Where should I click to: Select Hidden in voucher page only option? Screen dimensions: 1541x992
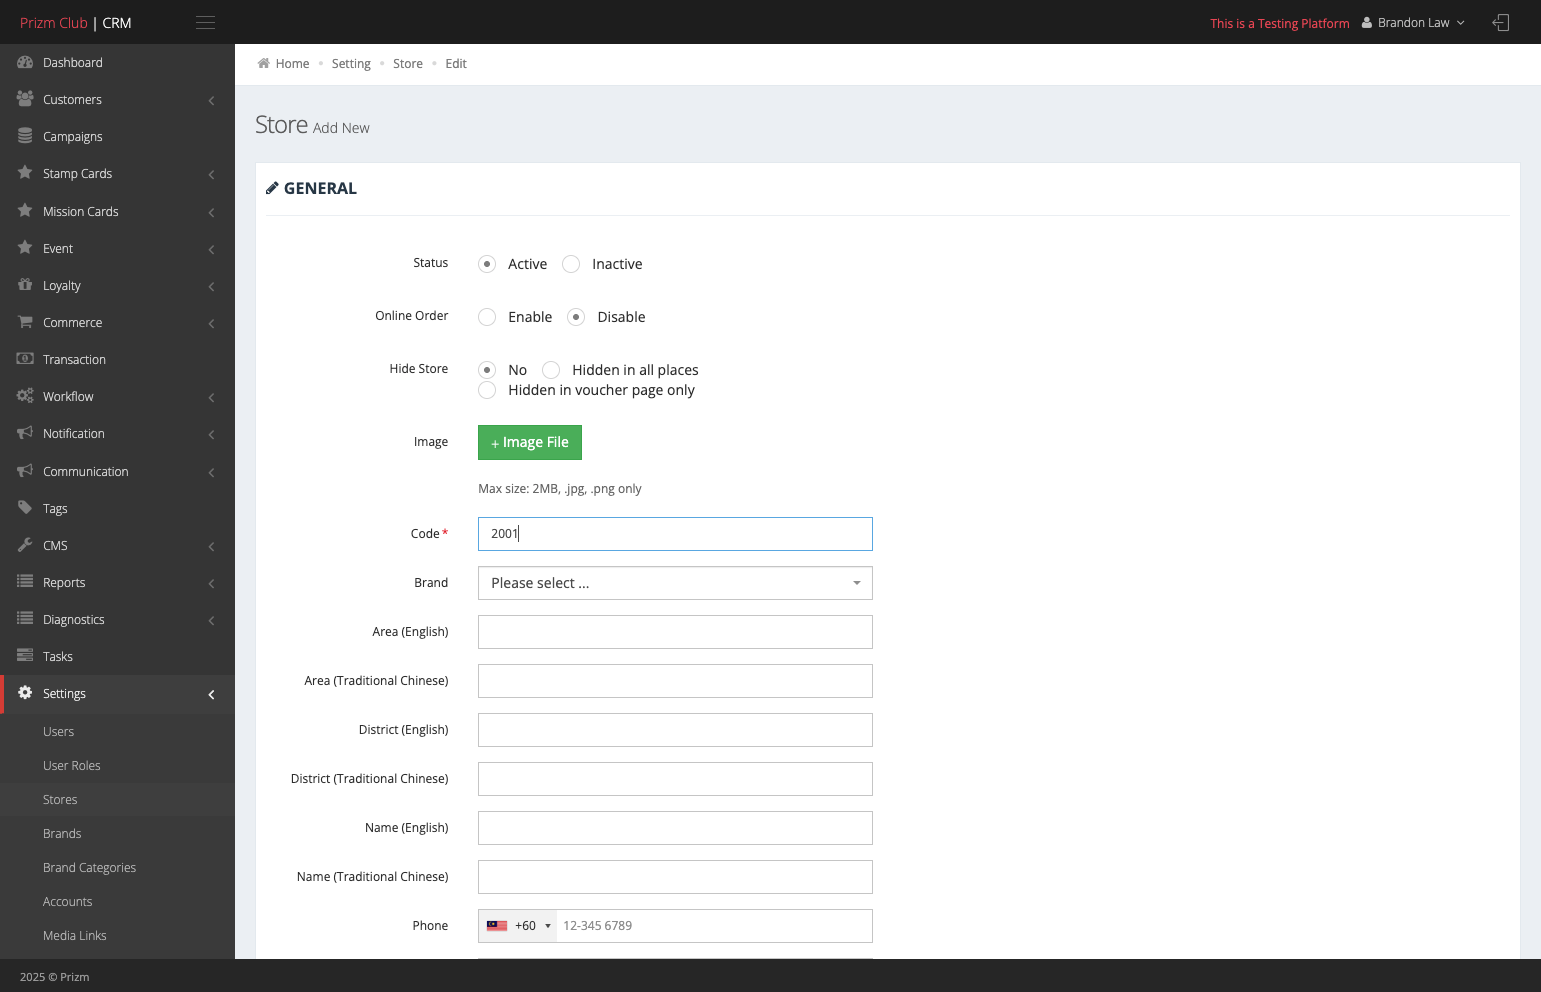coord(487,390)
